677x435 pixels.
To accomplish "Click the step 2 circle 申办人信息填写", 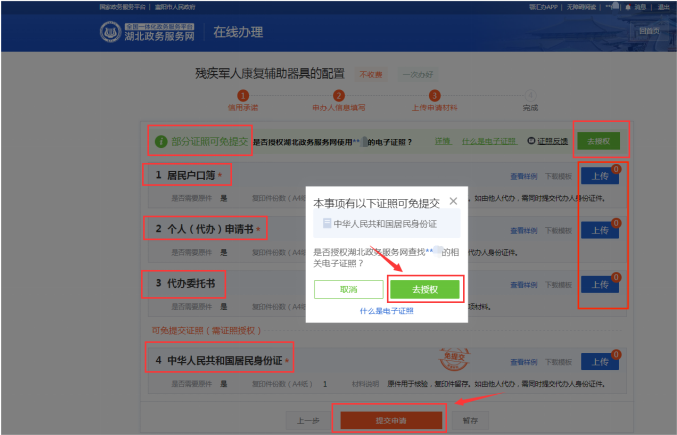I will coord(339,95).
